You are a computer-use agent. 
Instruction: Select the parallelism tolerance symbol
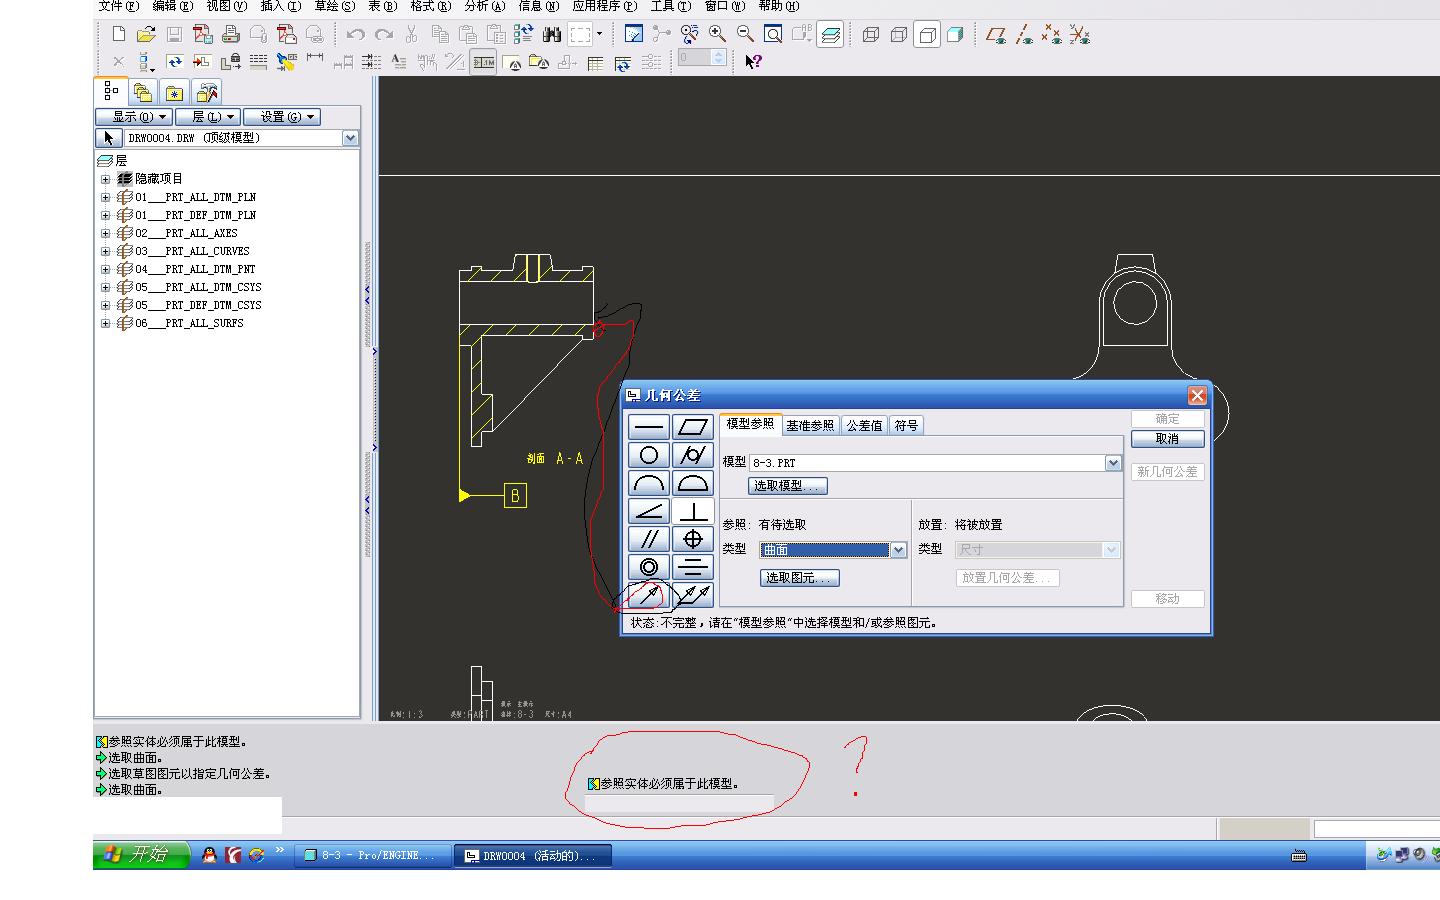[649, 539]
